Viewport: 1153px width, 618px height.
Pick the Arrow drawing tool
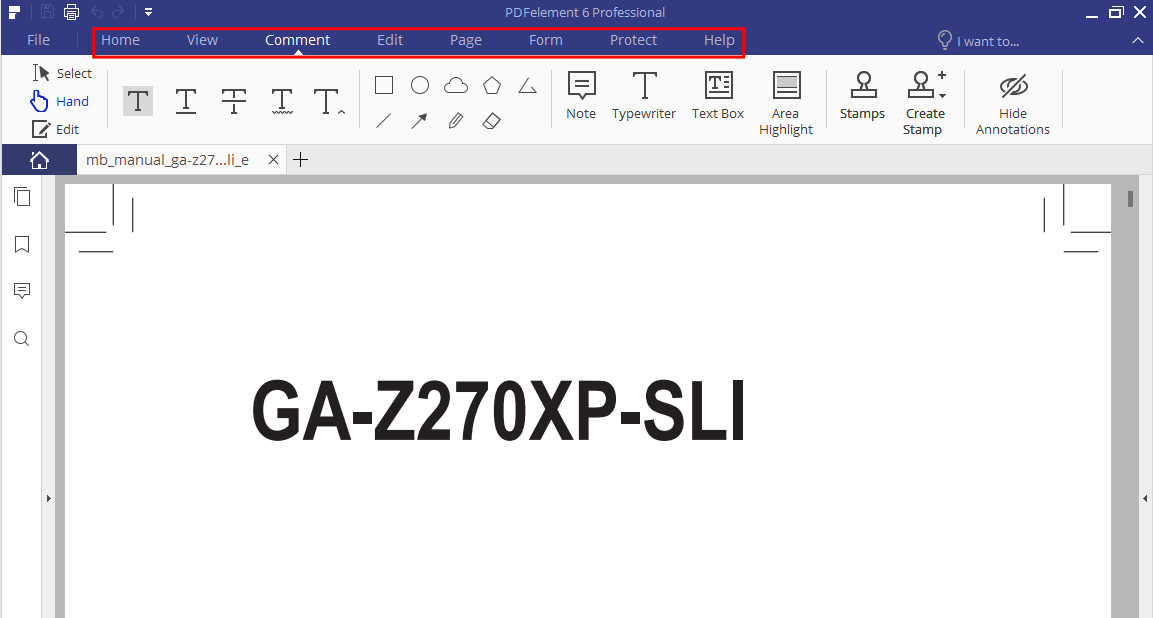pyautogui.click(x=420, y=121)
